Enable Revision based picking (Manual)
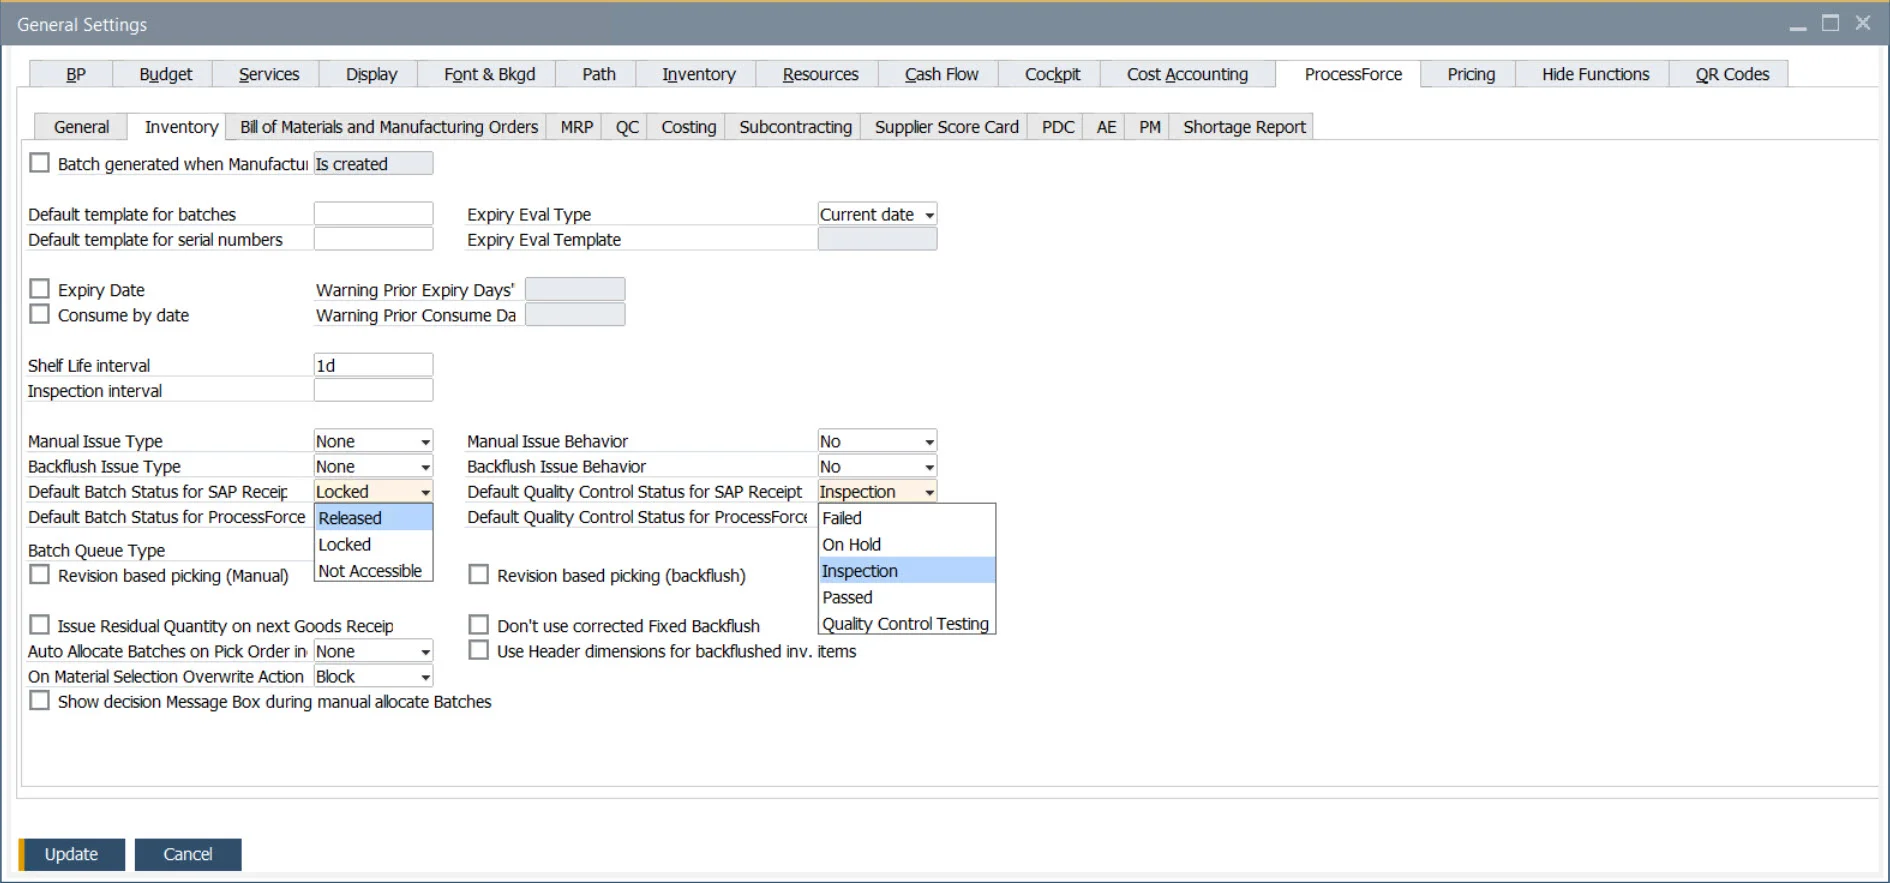Viewport: 1890px width, 883px height. [x=40, y=575]
